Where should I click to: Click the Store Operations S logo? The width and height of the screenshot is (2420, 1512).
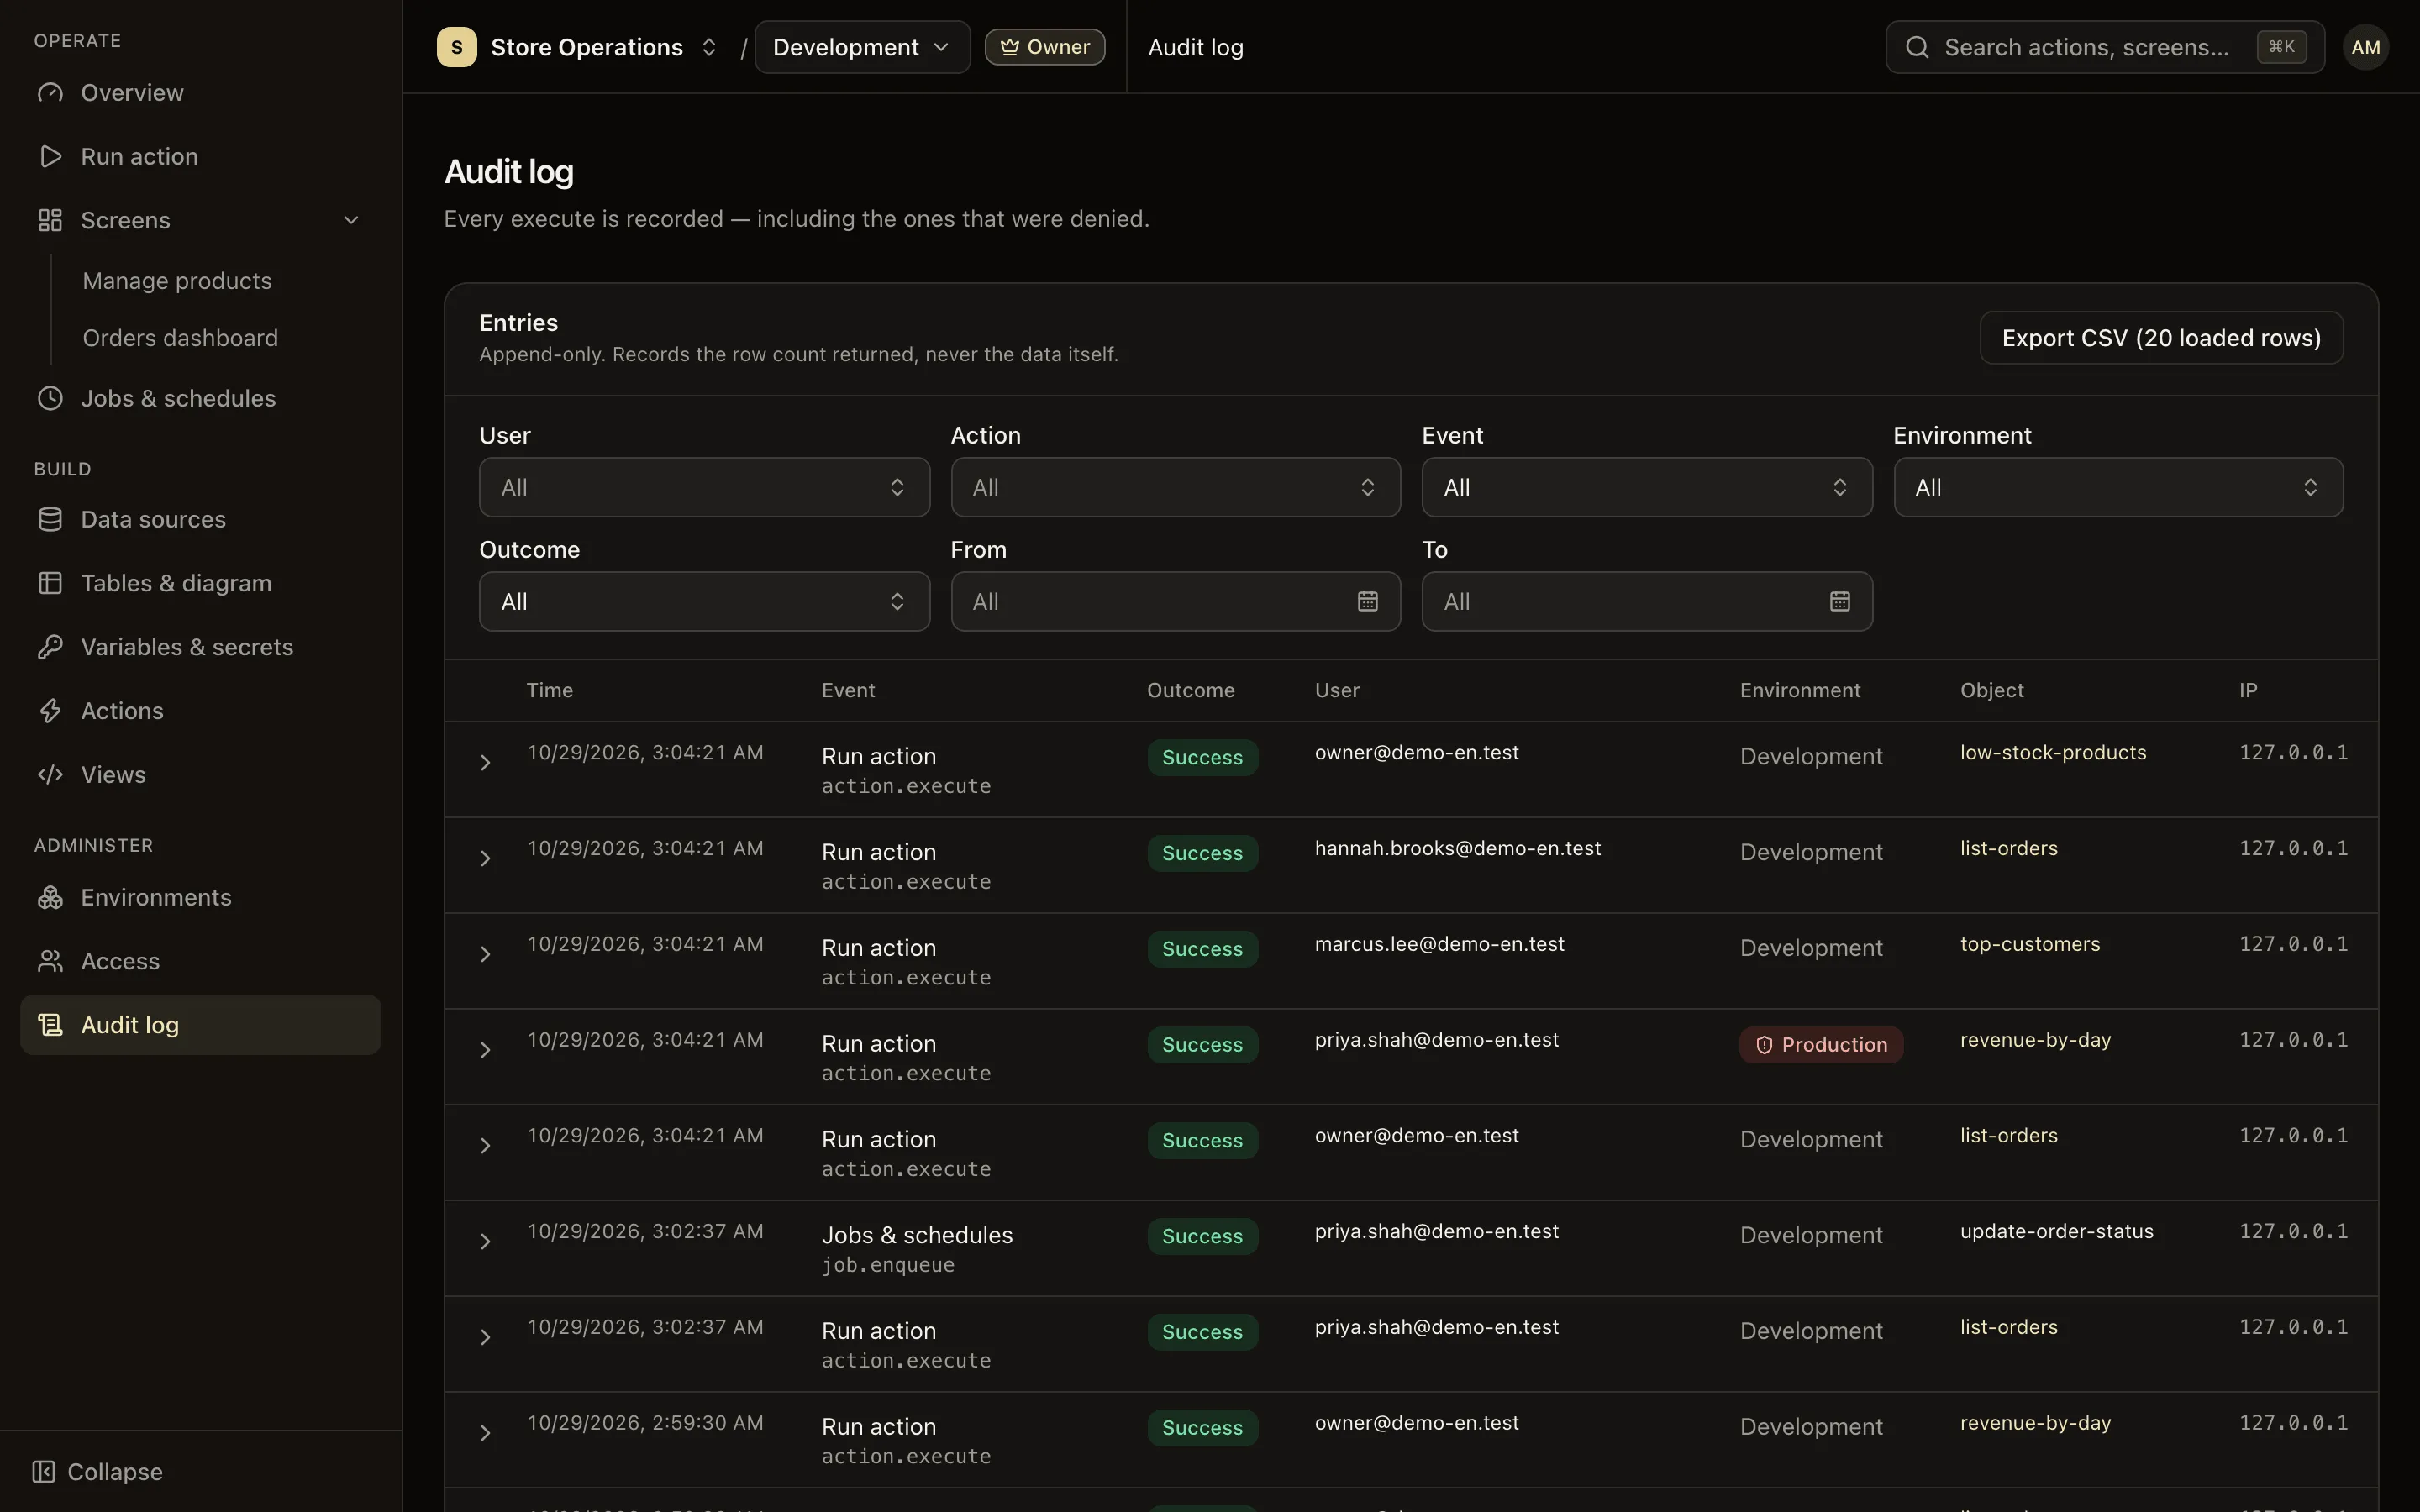(x=457, y=47)
